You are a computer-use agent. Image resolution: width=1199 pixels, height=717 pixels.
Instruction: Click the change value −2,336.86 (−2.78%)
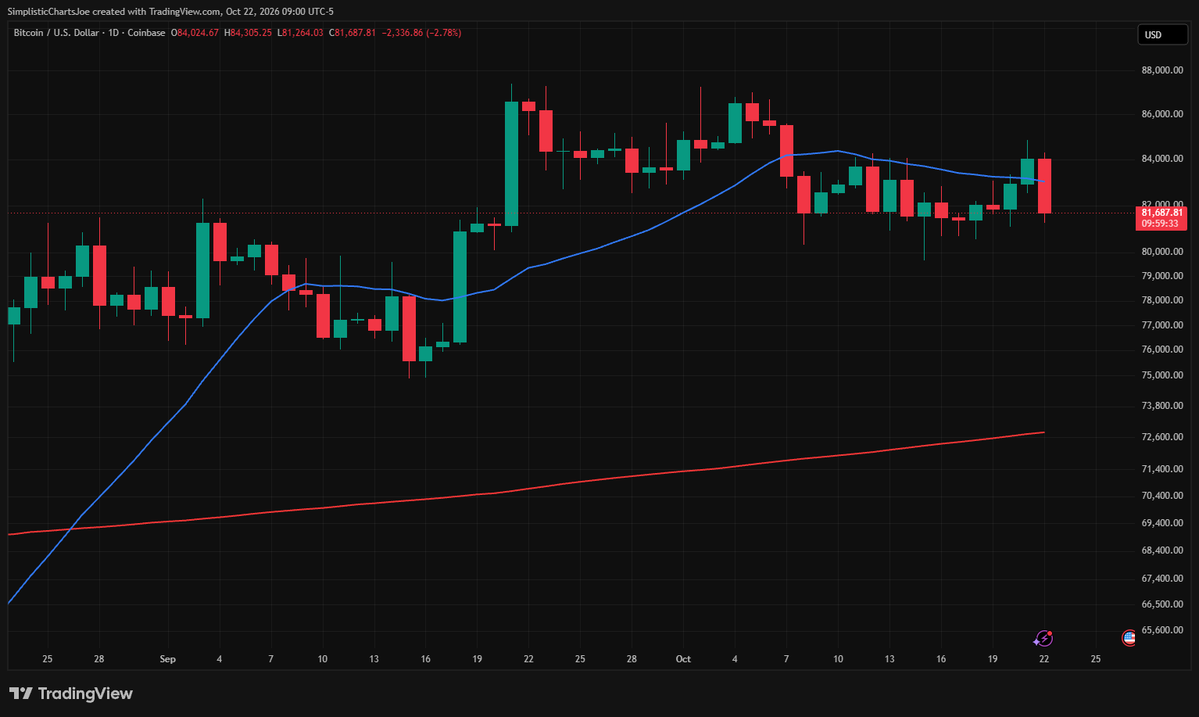coord(421,33)
